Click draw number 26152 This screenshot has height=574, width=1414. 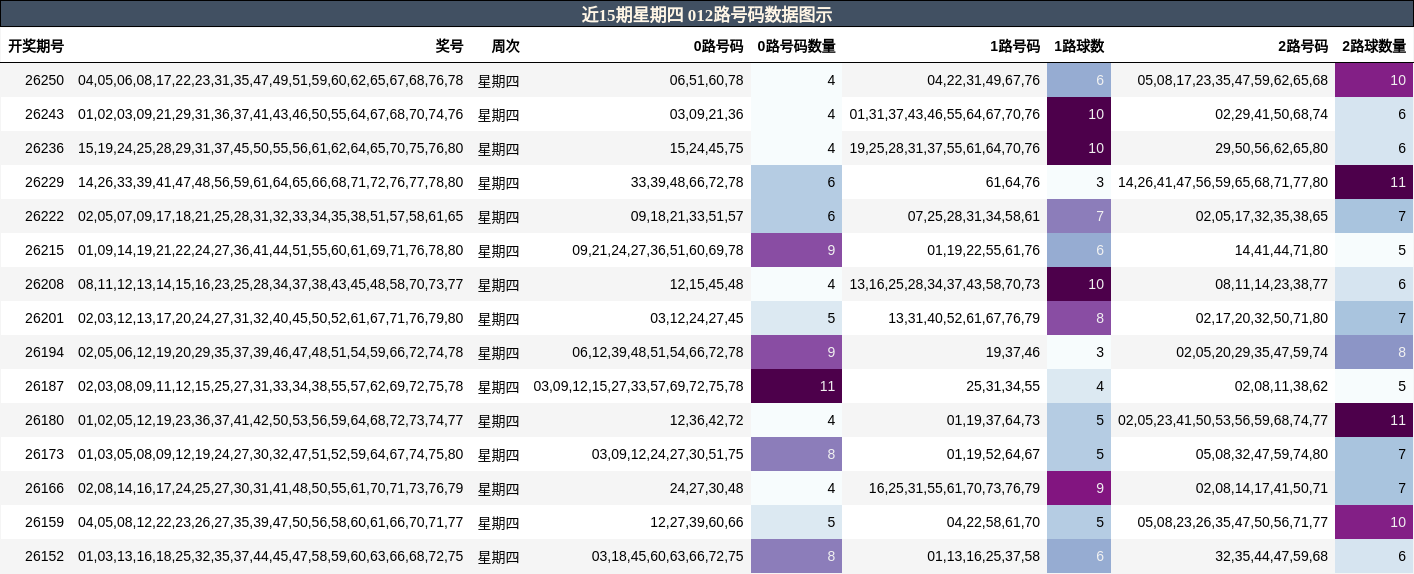[x=44, y=556]
